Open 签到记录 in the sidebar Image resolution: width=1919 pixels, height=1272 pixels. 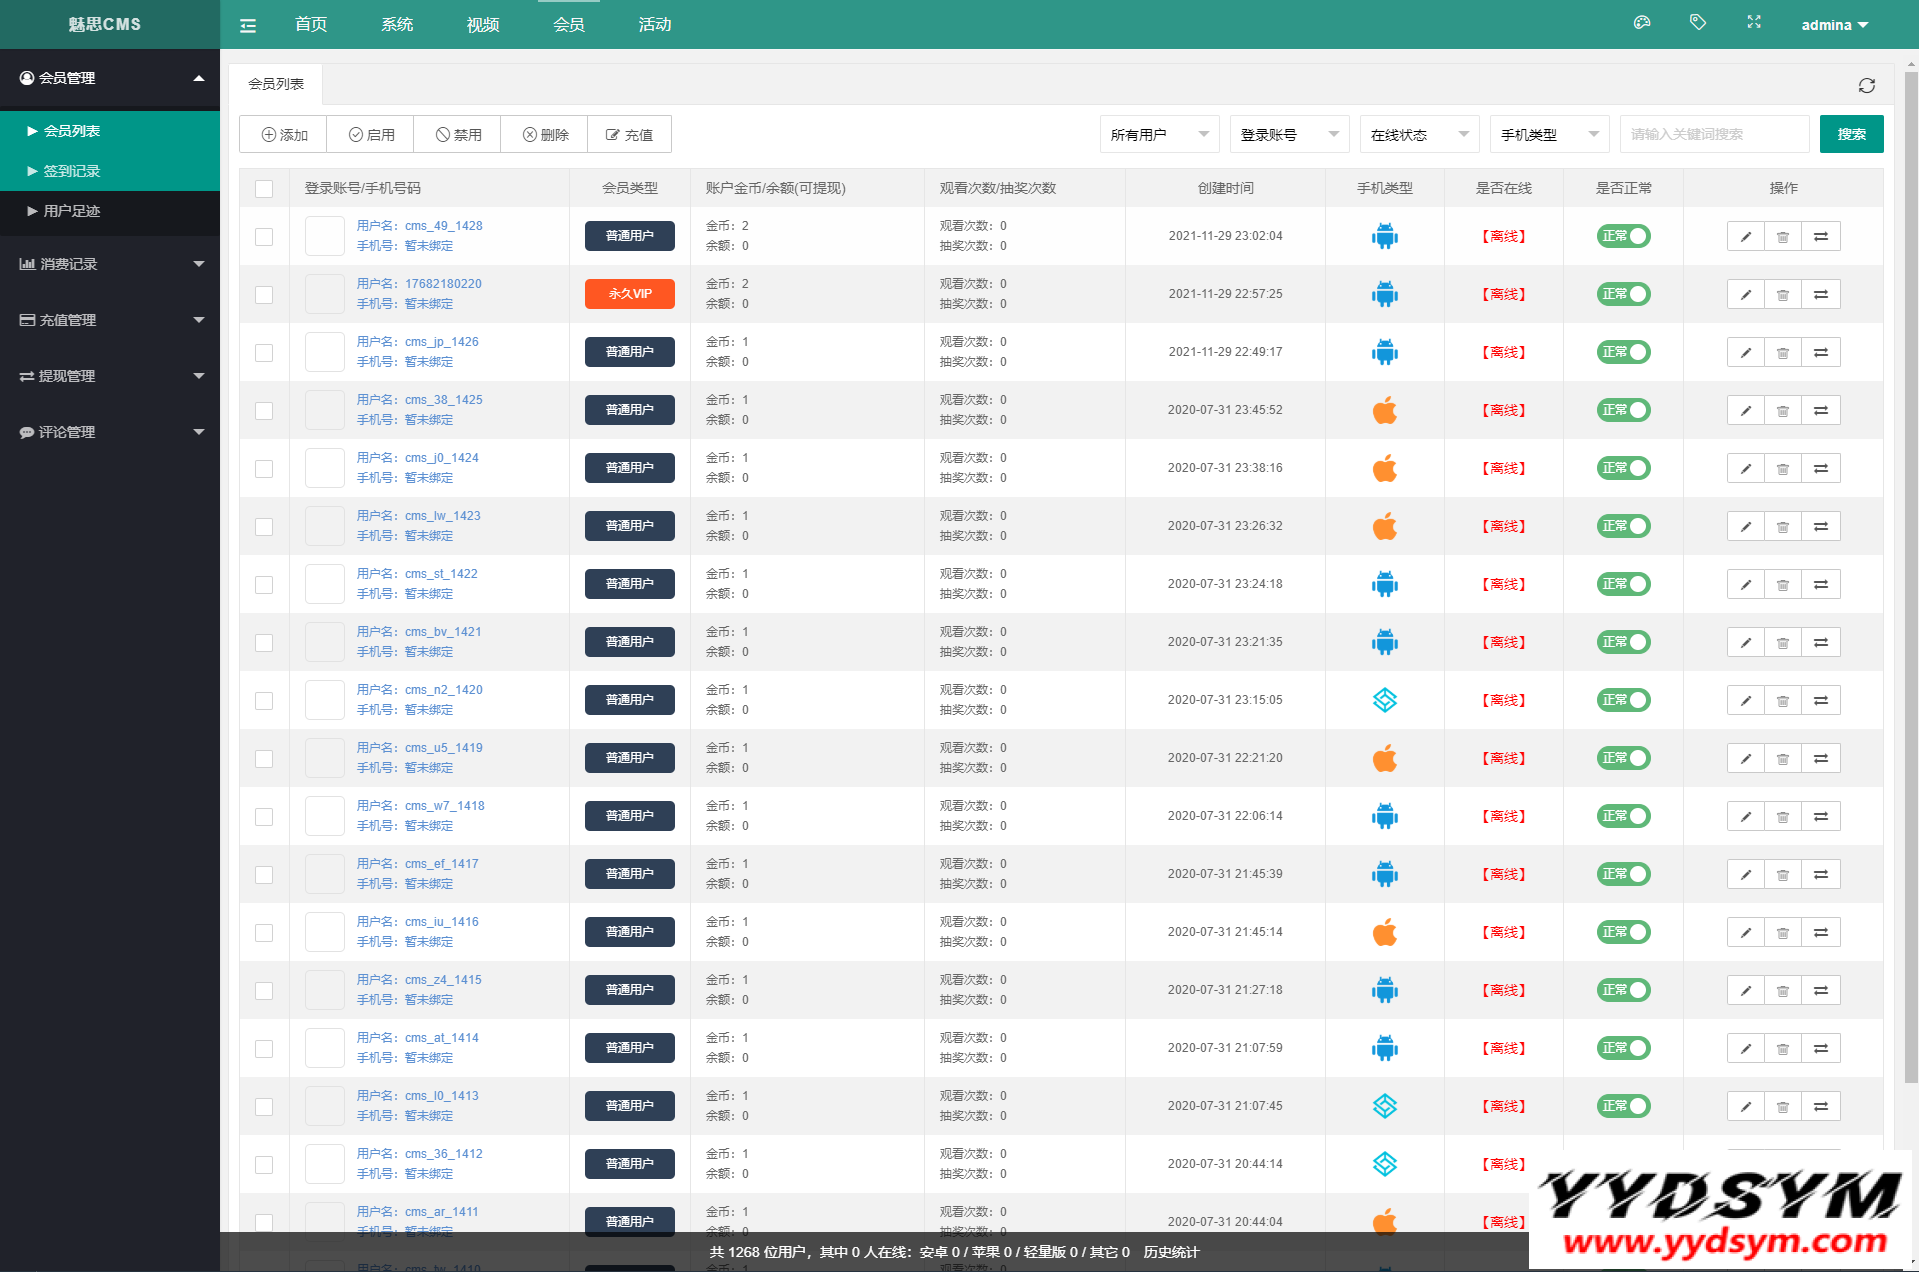pyautogui.click(x=72, y=171)
